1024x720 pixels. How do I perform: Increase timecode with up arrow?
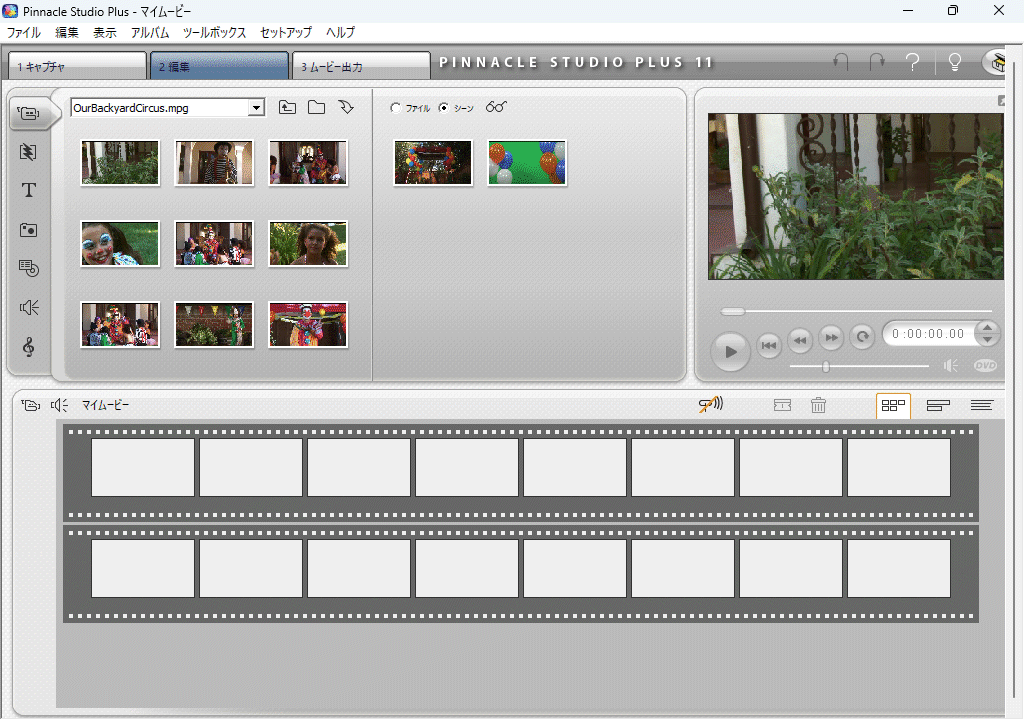tap(987, 328)
